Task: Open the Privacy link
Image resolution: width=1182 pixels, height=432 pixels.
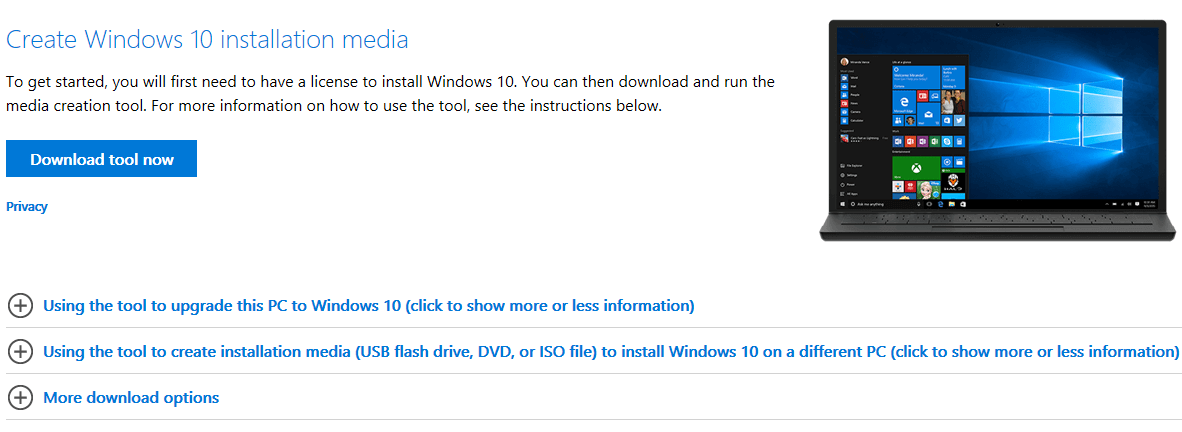Action: tap(27, 207)
